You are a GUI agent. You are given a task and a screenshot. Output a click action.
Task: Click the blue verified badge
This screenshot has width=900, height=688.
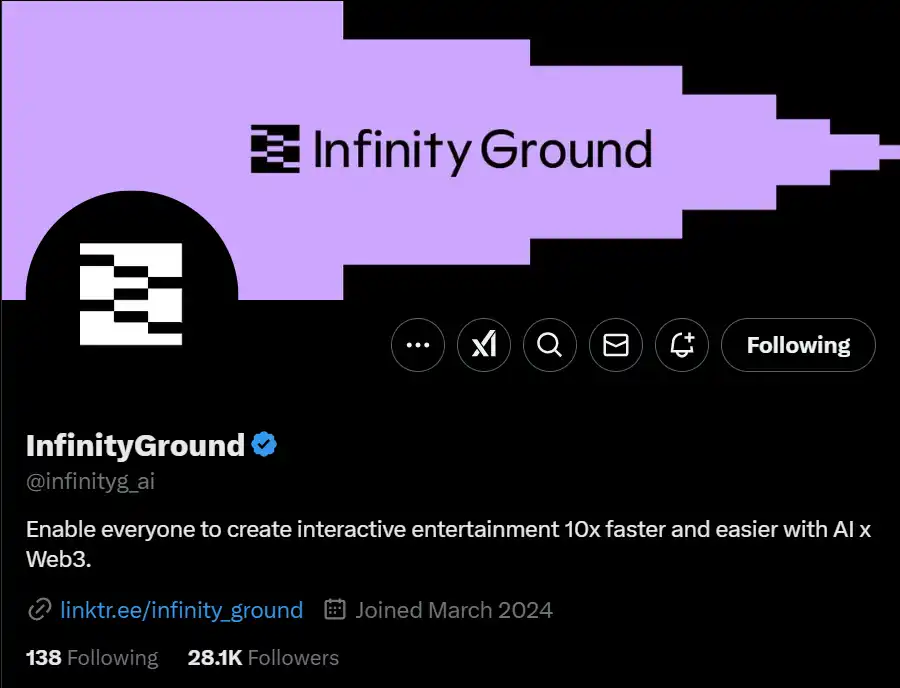tap(263, 445)
